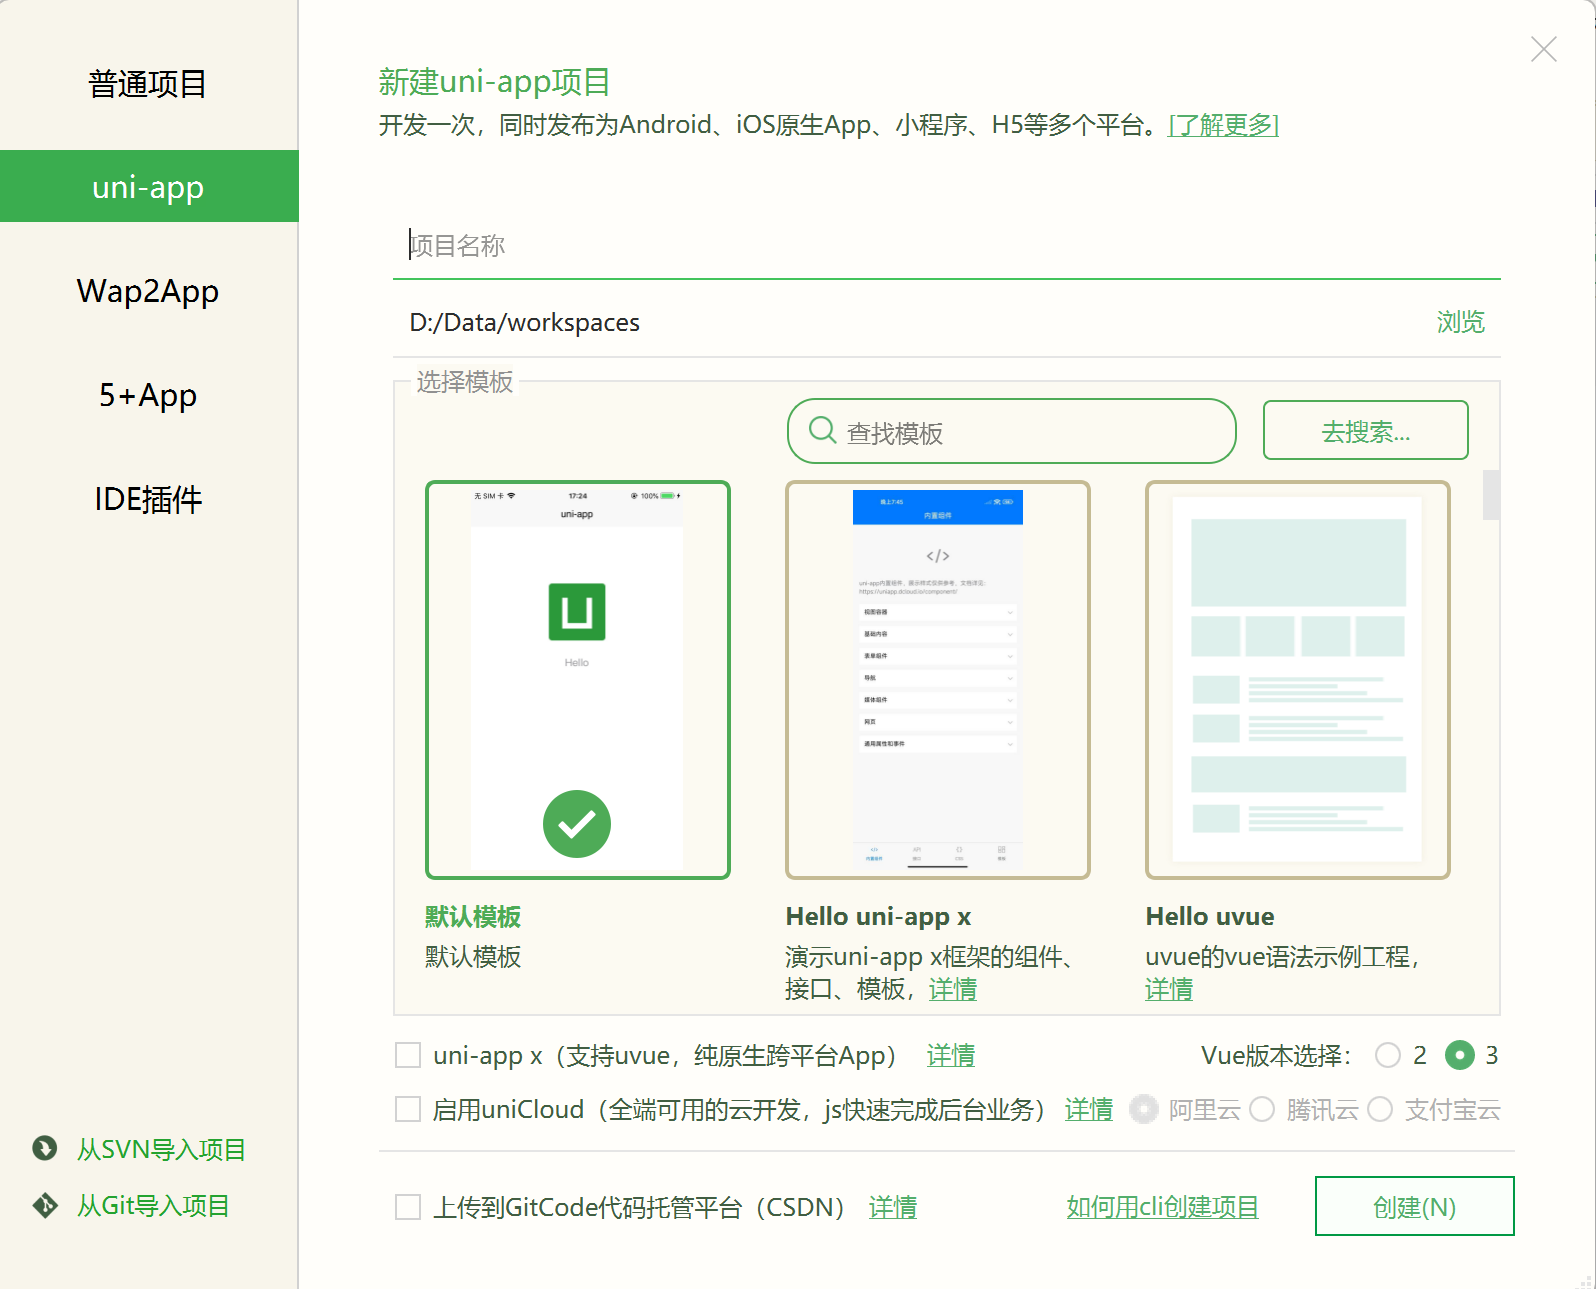The image size is (1596, 1289).
Task: Enable the uni-app x checkbox
Action: pyautogui.click(x=408, y=1055)
